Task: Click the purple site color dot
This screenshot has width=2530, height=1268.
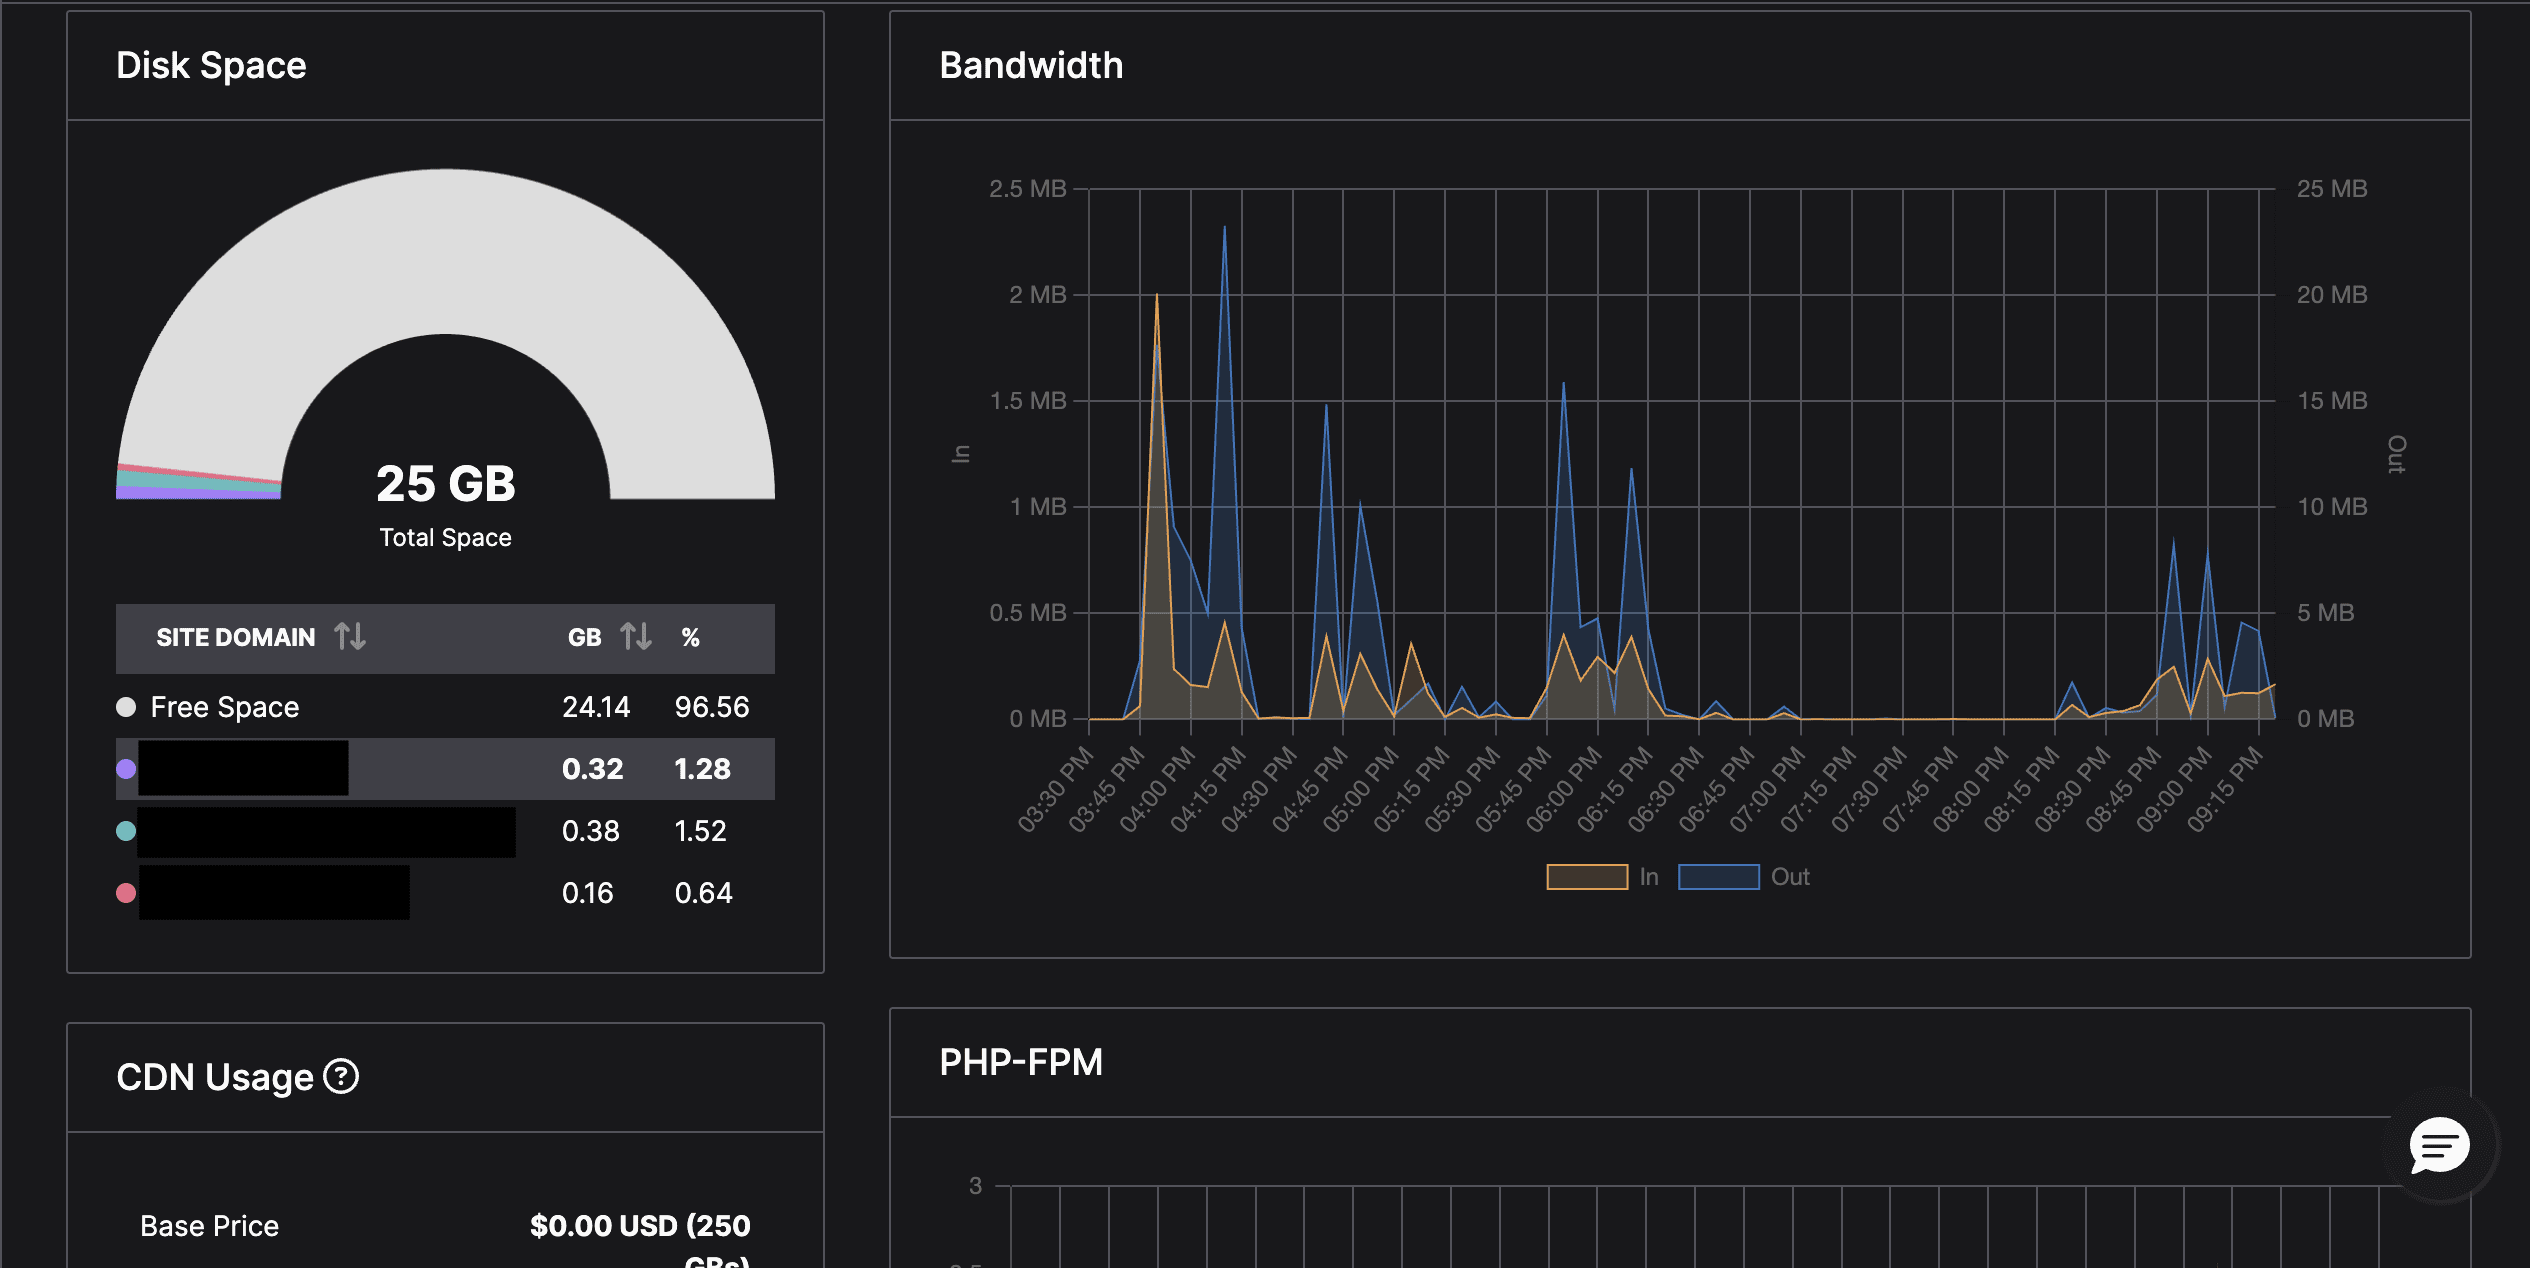Action: (126, 769)
